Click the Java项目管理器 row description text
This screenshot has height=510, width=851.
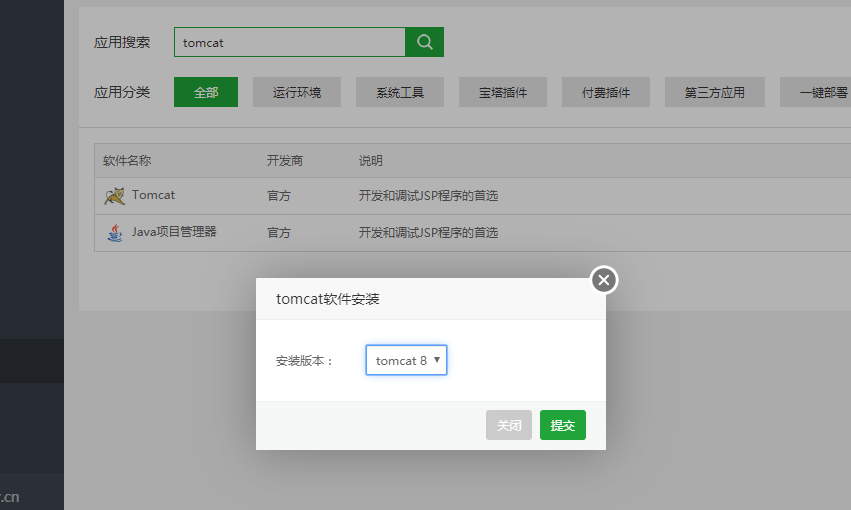pyautogui.click(x=428, y=233)
